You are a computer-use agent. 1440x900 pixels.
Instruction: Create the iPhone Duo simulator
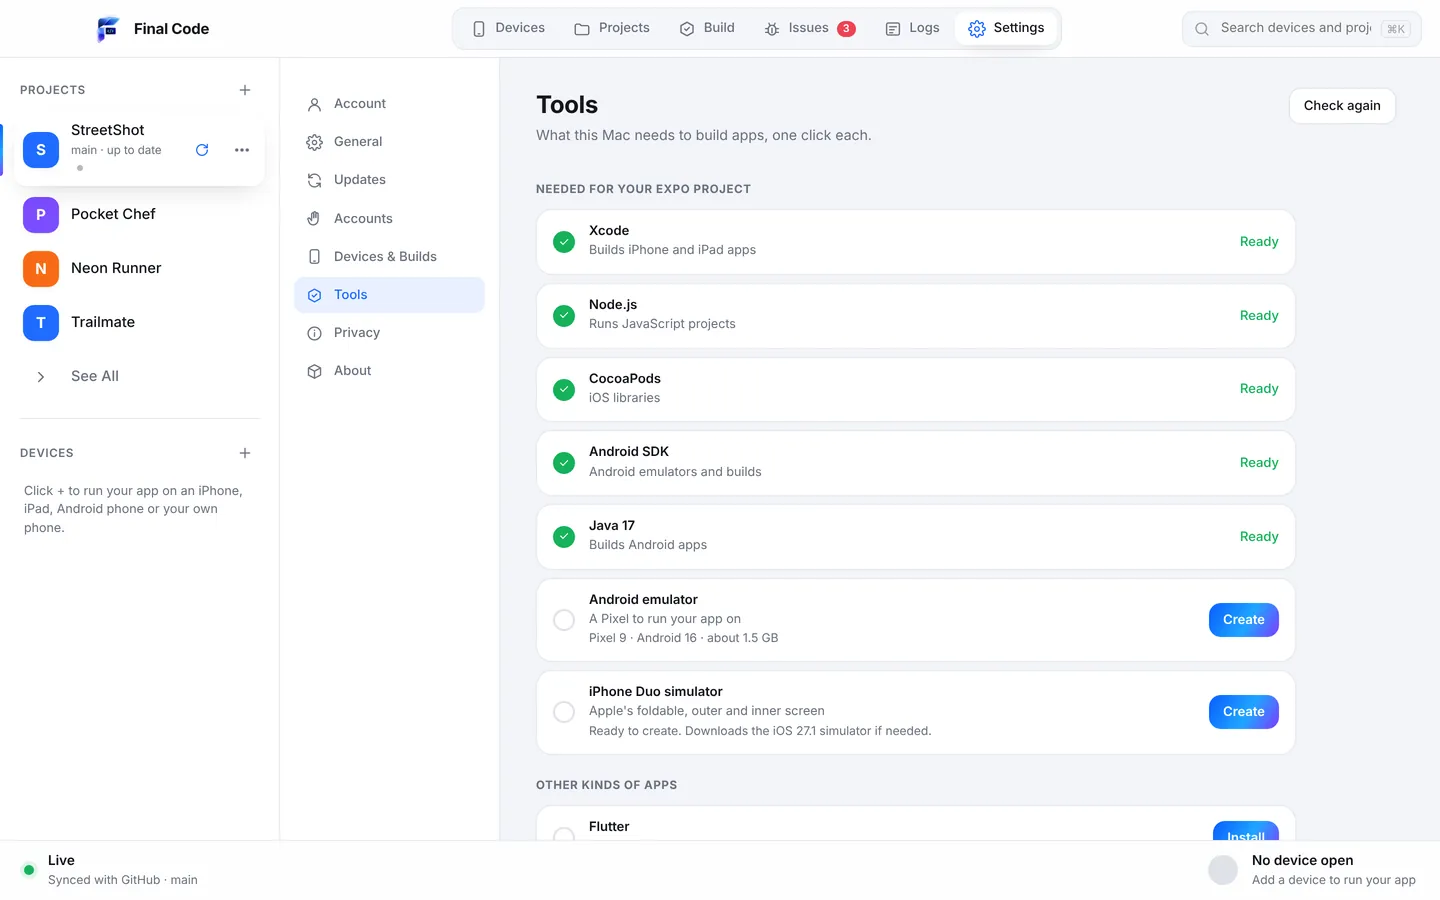point(1244,712)
